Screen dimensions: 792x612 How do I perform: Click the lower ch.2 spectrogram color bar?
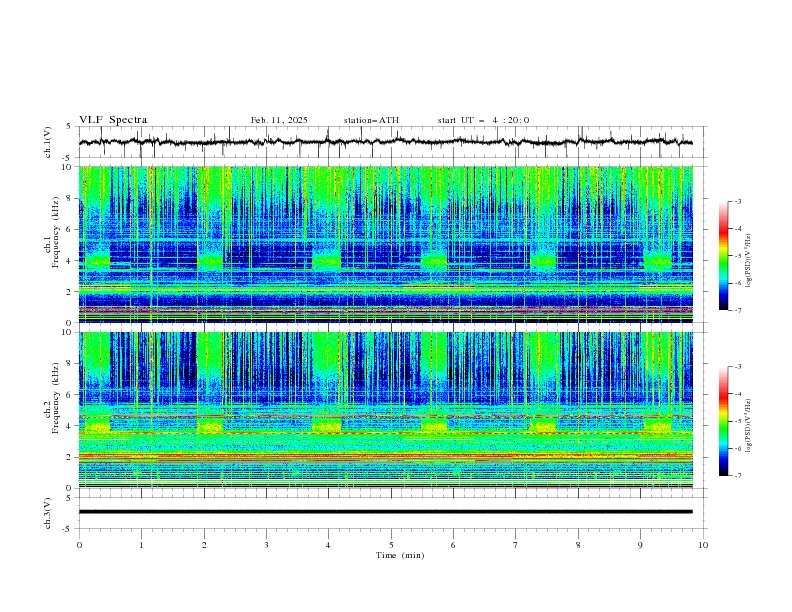(x=723, y=421)
